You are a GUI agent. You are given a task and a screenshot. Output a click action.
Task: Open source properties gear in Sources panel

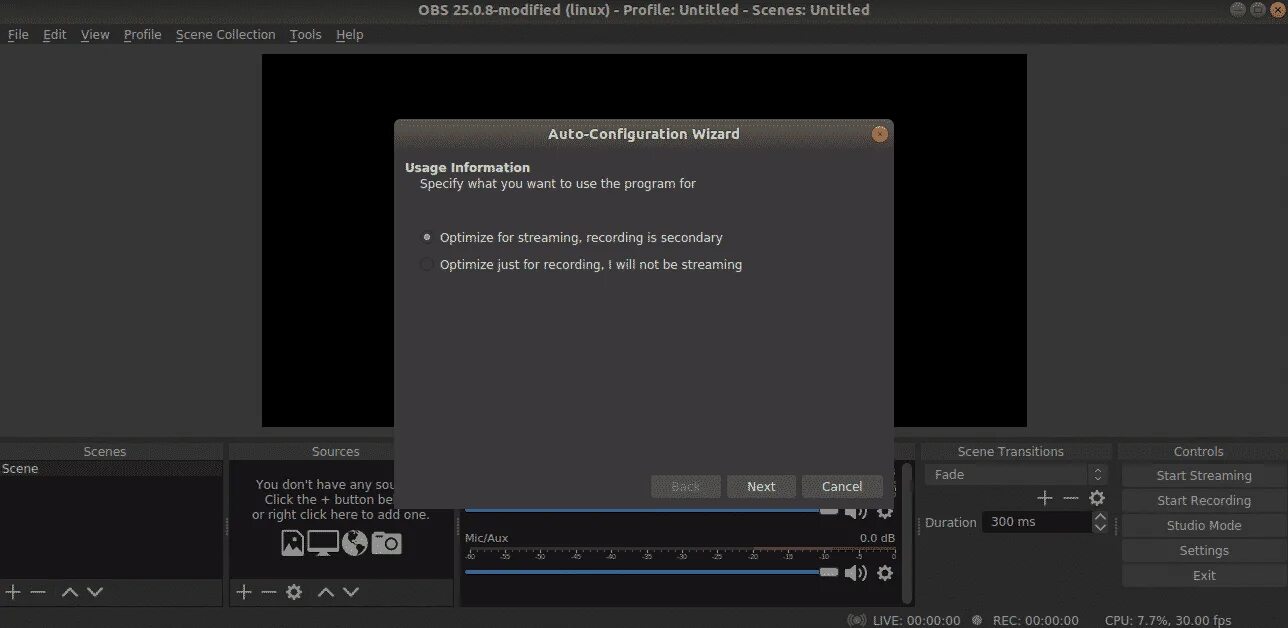(x=294, y=592)
